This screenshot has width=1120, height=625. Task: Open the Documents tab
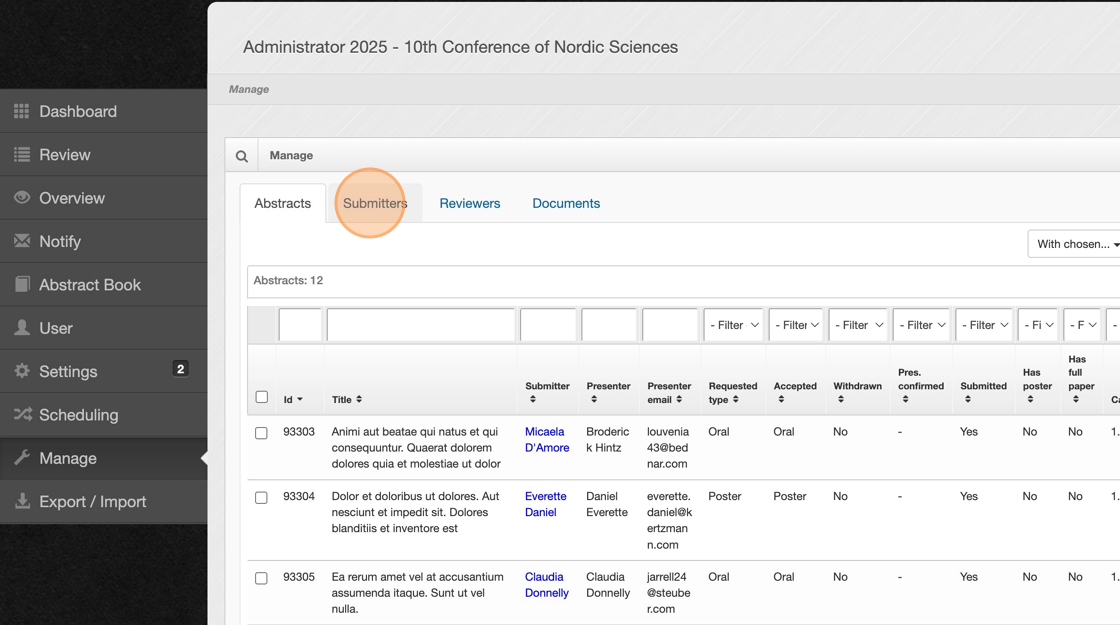[x=566, y=203]
